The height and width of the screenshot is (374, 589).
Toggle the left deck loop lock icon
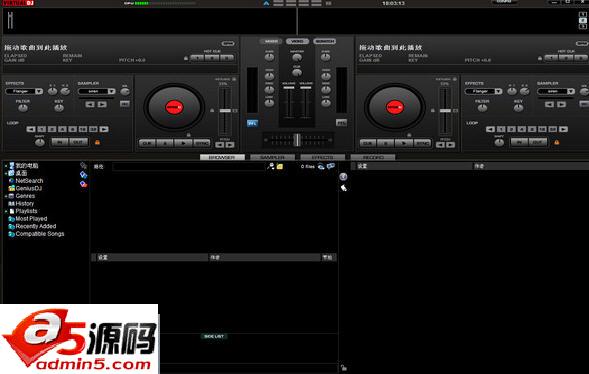(x=97, y=142)
